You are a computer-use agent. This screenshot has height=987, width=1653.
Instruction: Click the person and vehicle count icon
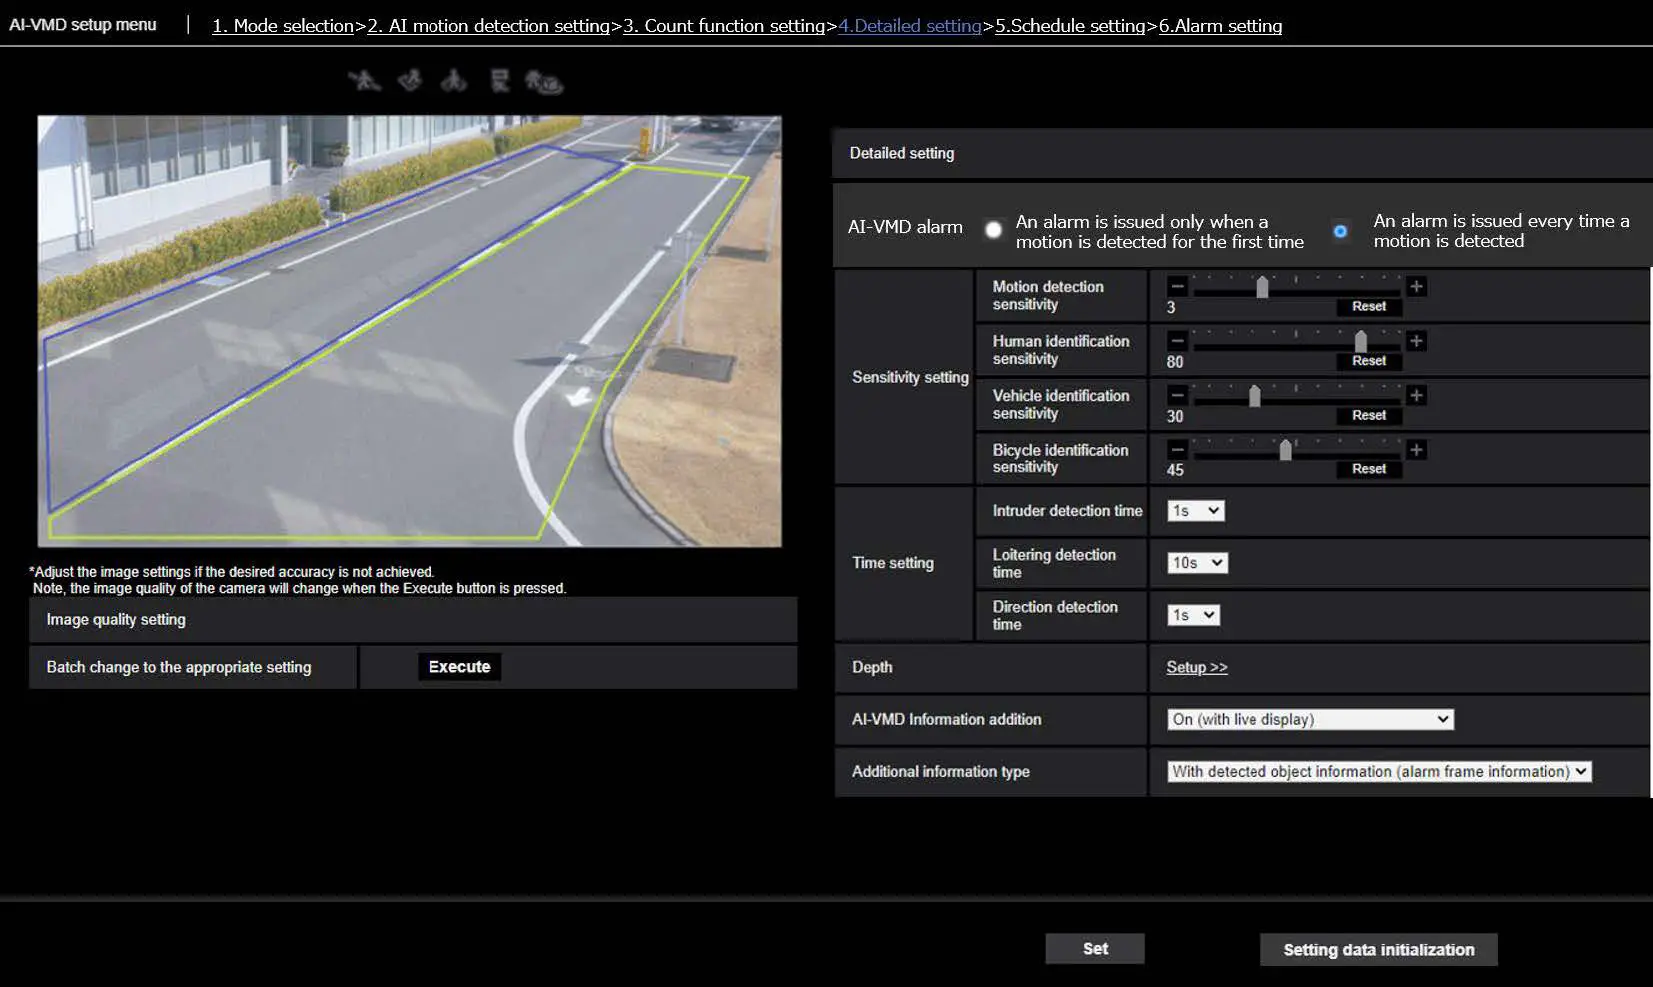click(x=544, y=82)
